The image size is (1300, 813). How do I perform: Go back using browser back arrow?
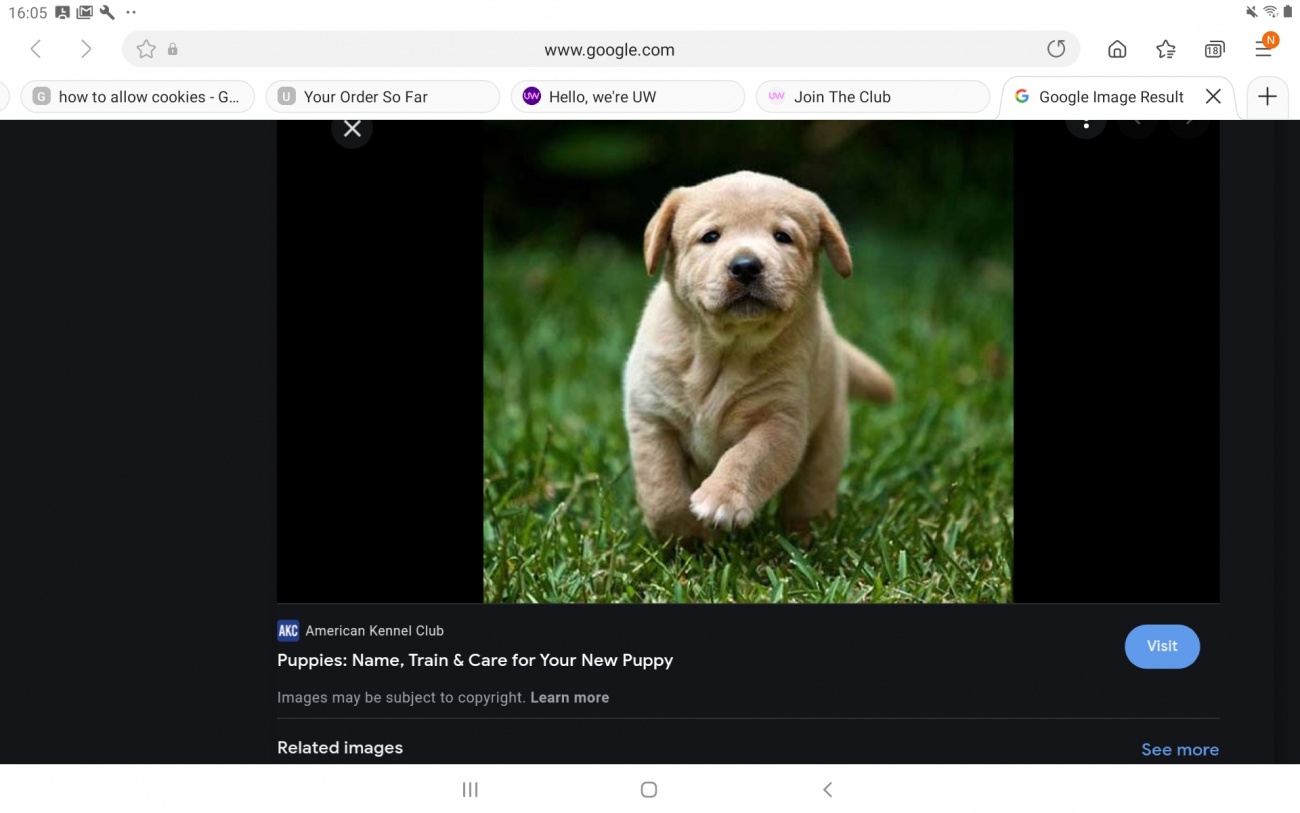[x=36, y=49]
